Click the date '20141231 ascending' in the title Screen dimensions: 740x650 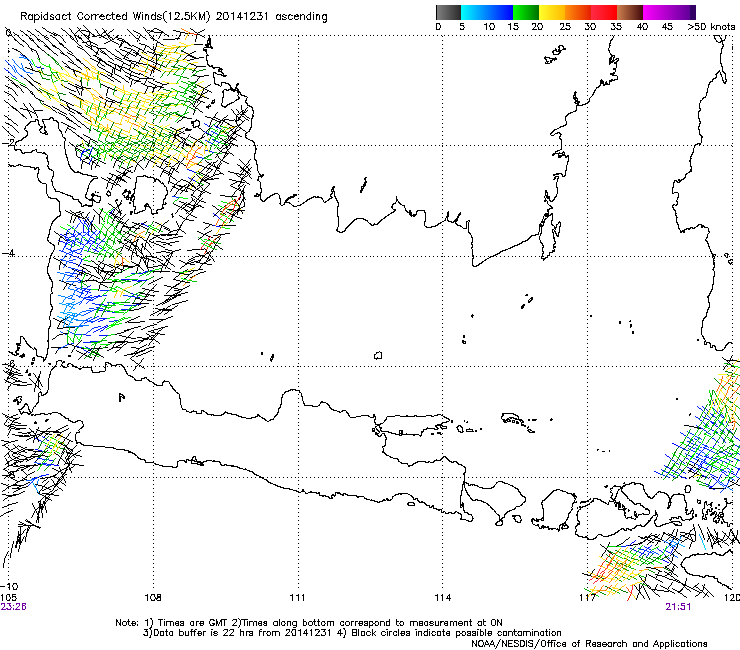(272, 17)
